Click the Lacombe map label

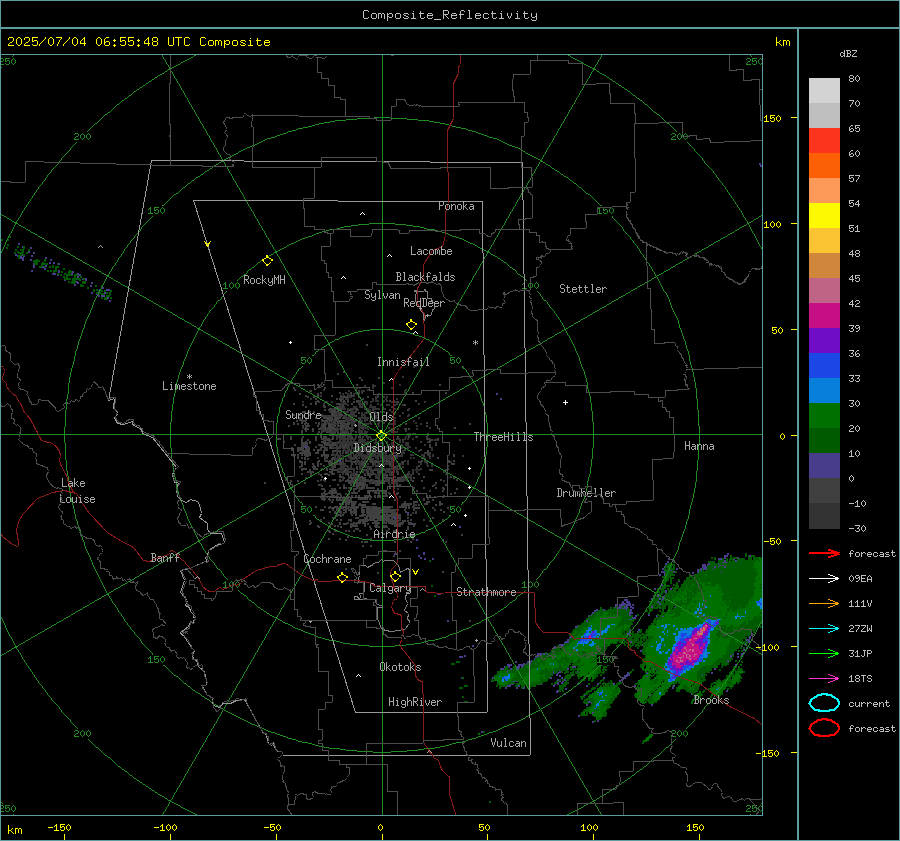point(431,251)
